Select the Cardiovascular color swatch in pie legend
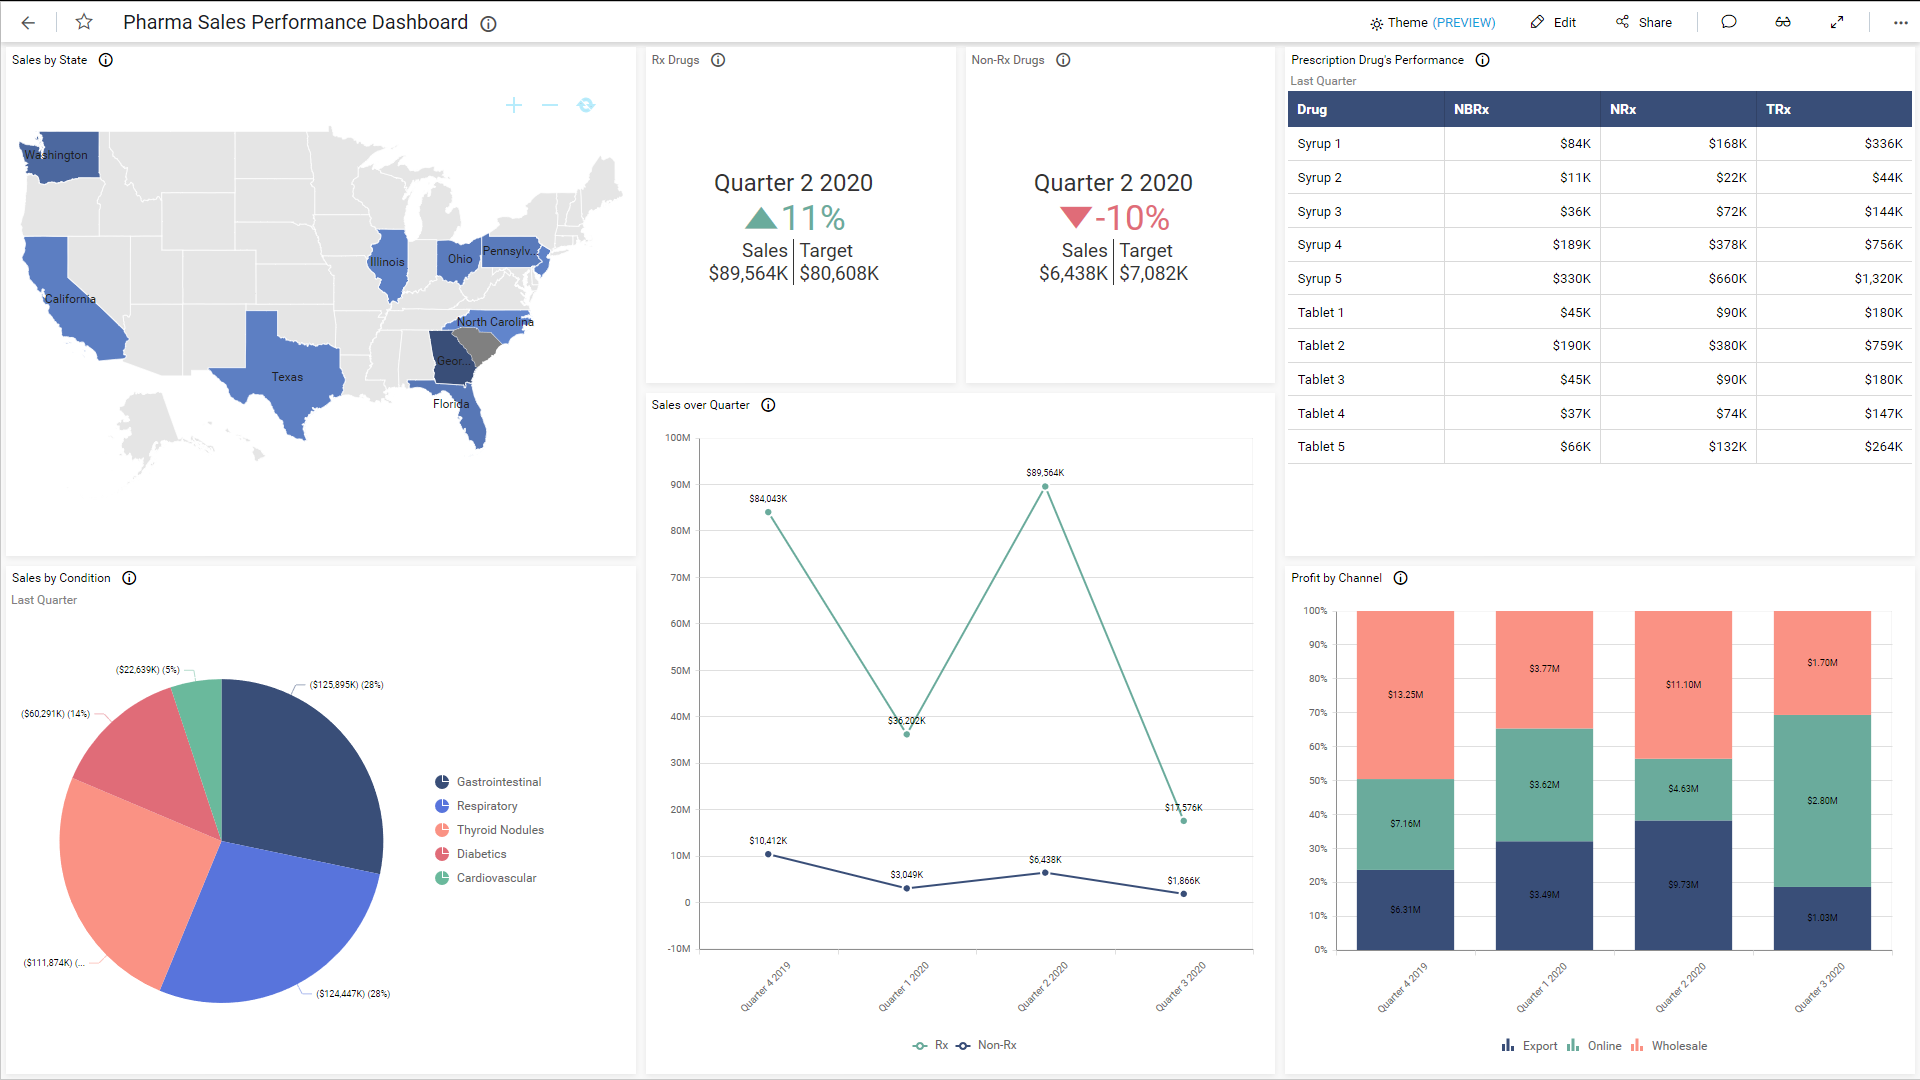This screenshot has height=1080, width=1920. 441,877
